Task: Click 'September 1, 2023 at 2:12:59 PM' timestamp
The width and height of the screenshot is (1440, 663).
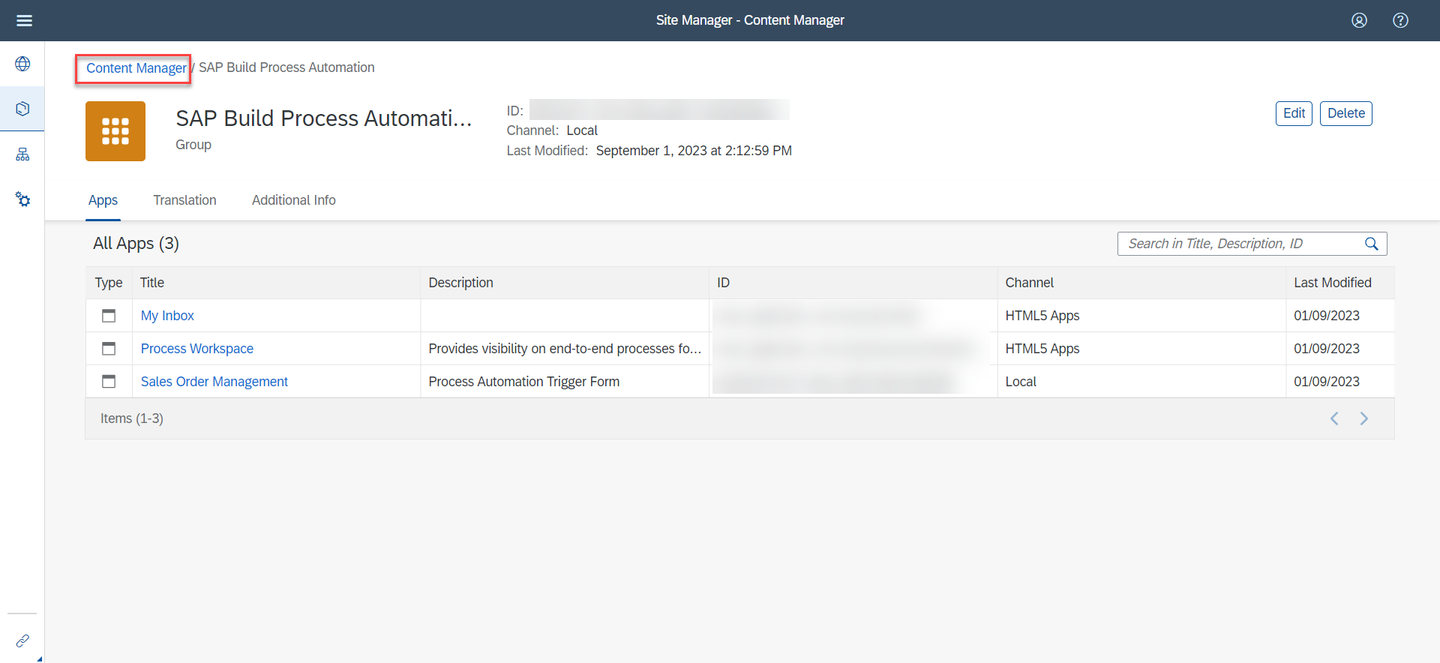Action: coord(694,151)
